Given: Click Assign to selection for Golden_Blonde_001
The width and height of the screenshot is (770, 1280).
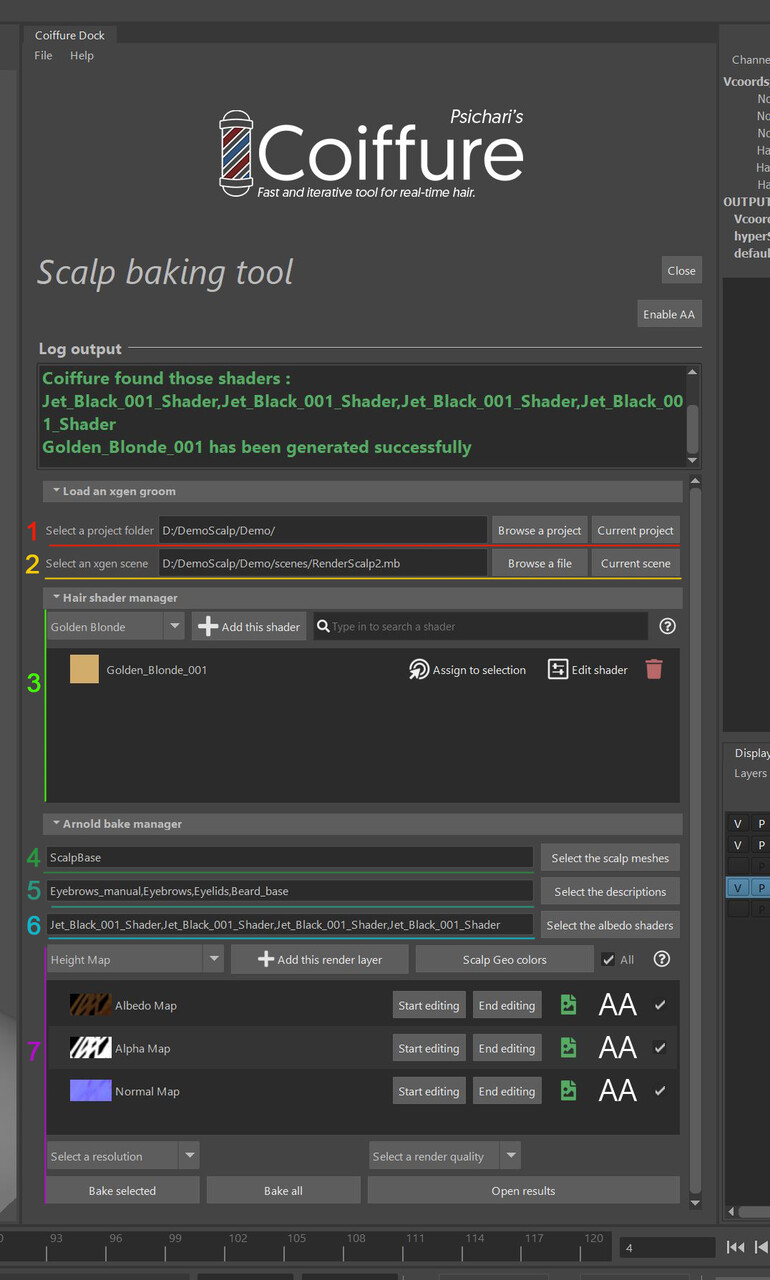Looking at the screenshot, I should coord(467,670).
